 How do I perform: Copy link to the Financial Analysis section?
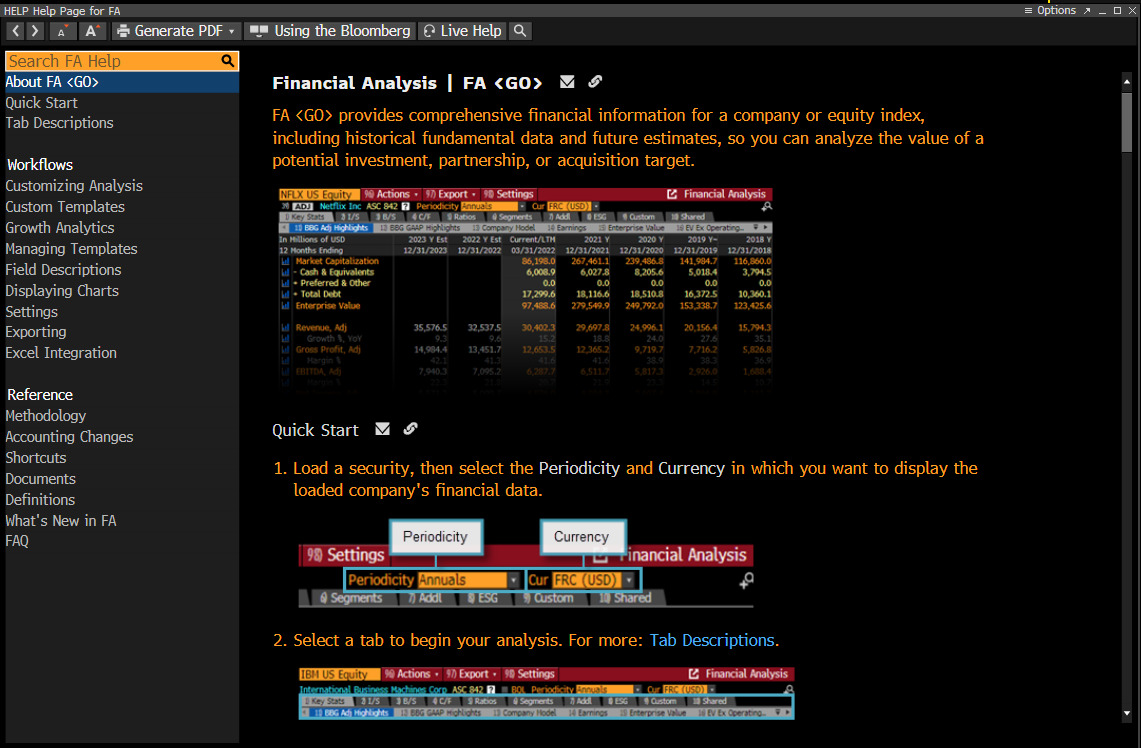595,82
